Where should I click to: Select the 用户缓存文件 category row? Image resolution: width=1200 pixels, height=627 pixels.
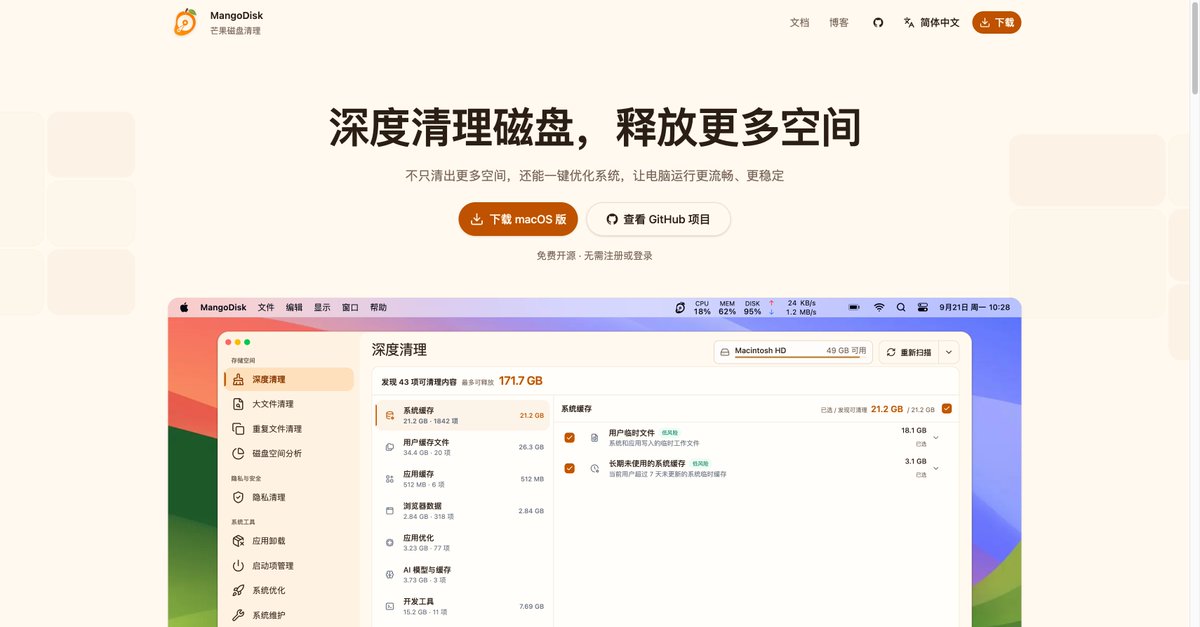[x=464, y=447]
